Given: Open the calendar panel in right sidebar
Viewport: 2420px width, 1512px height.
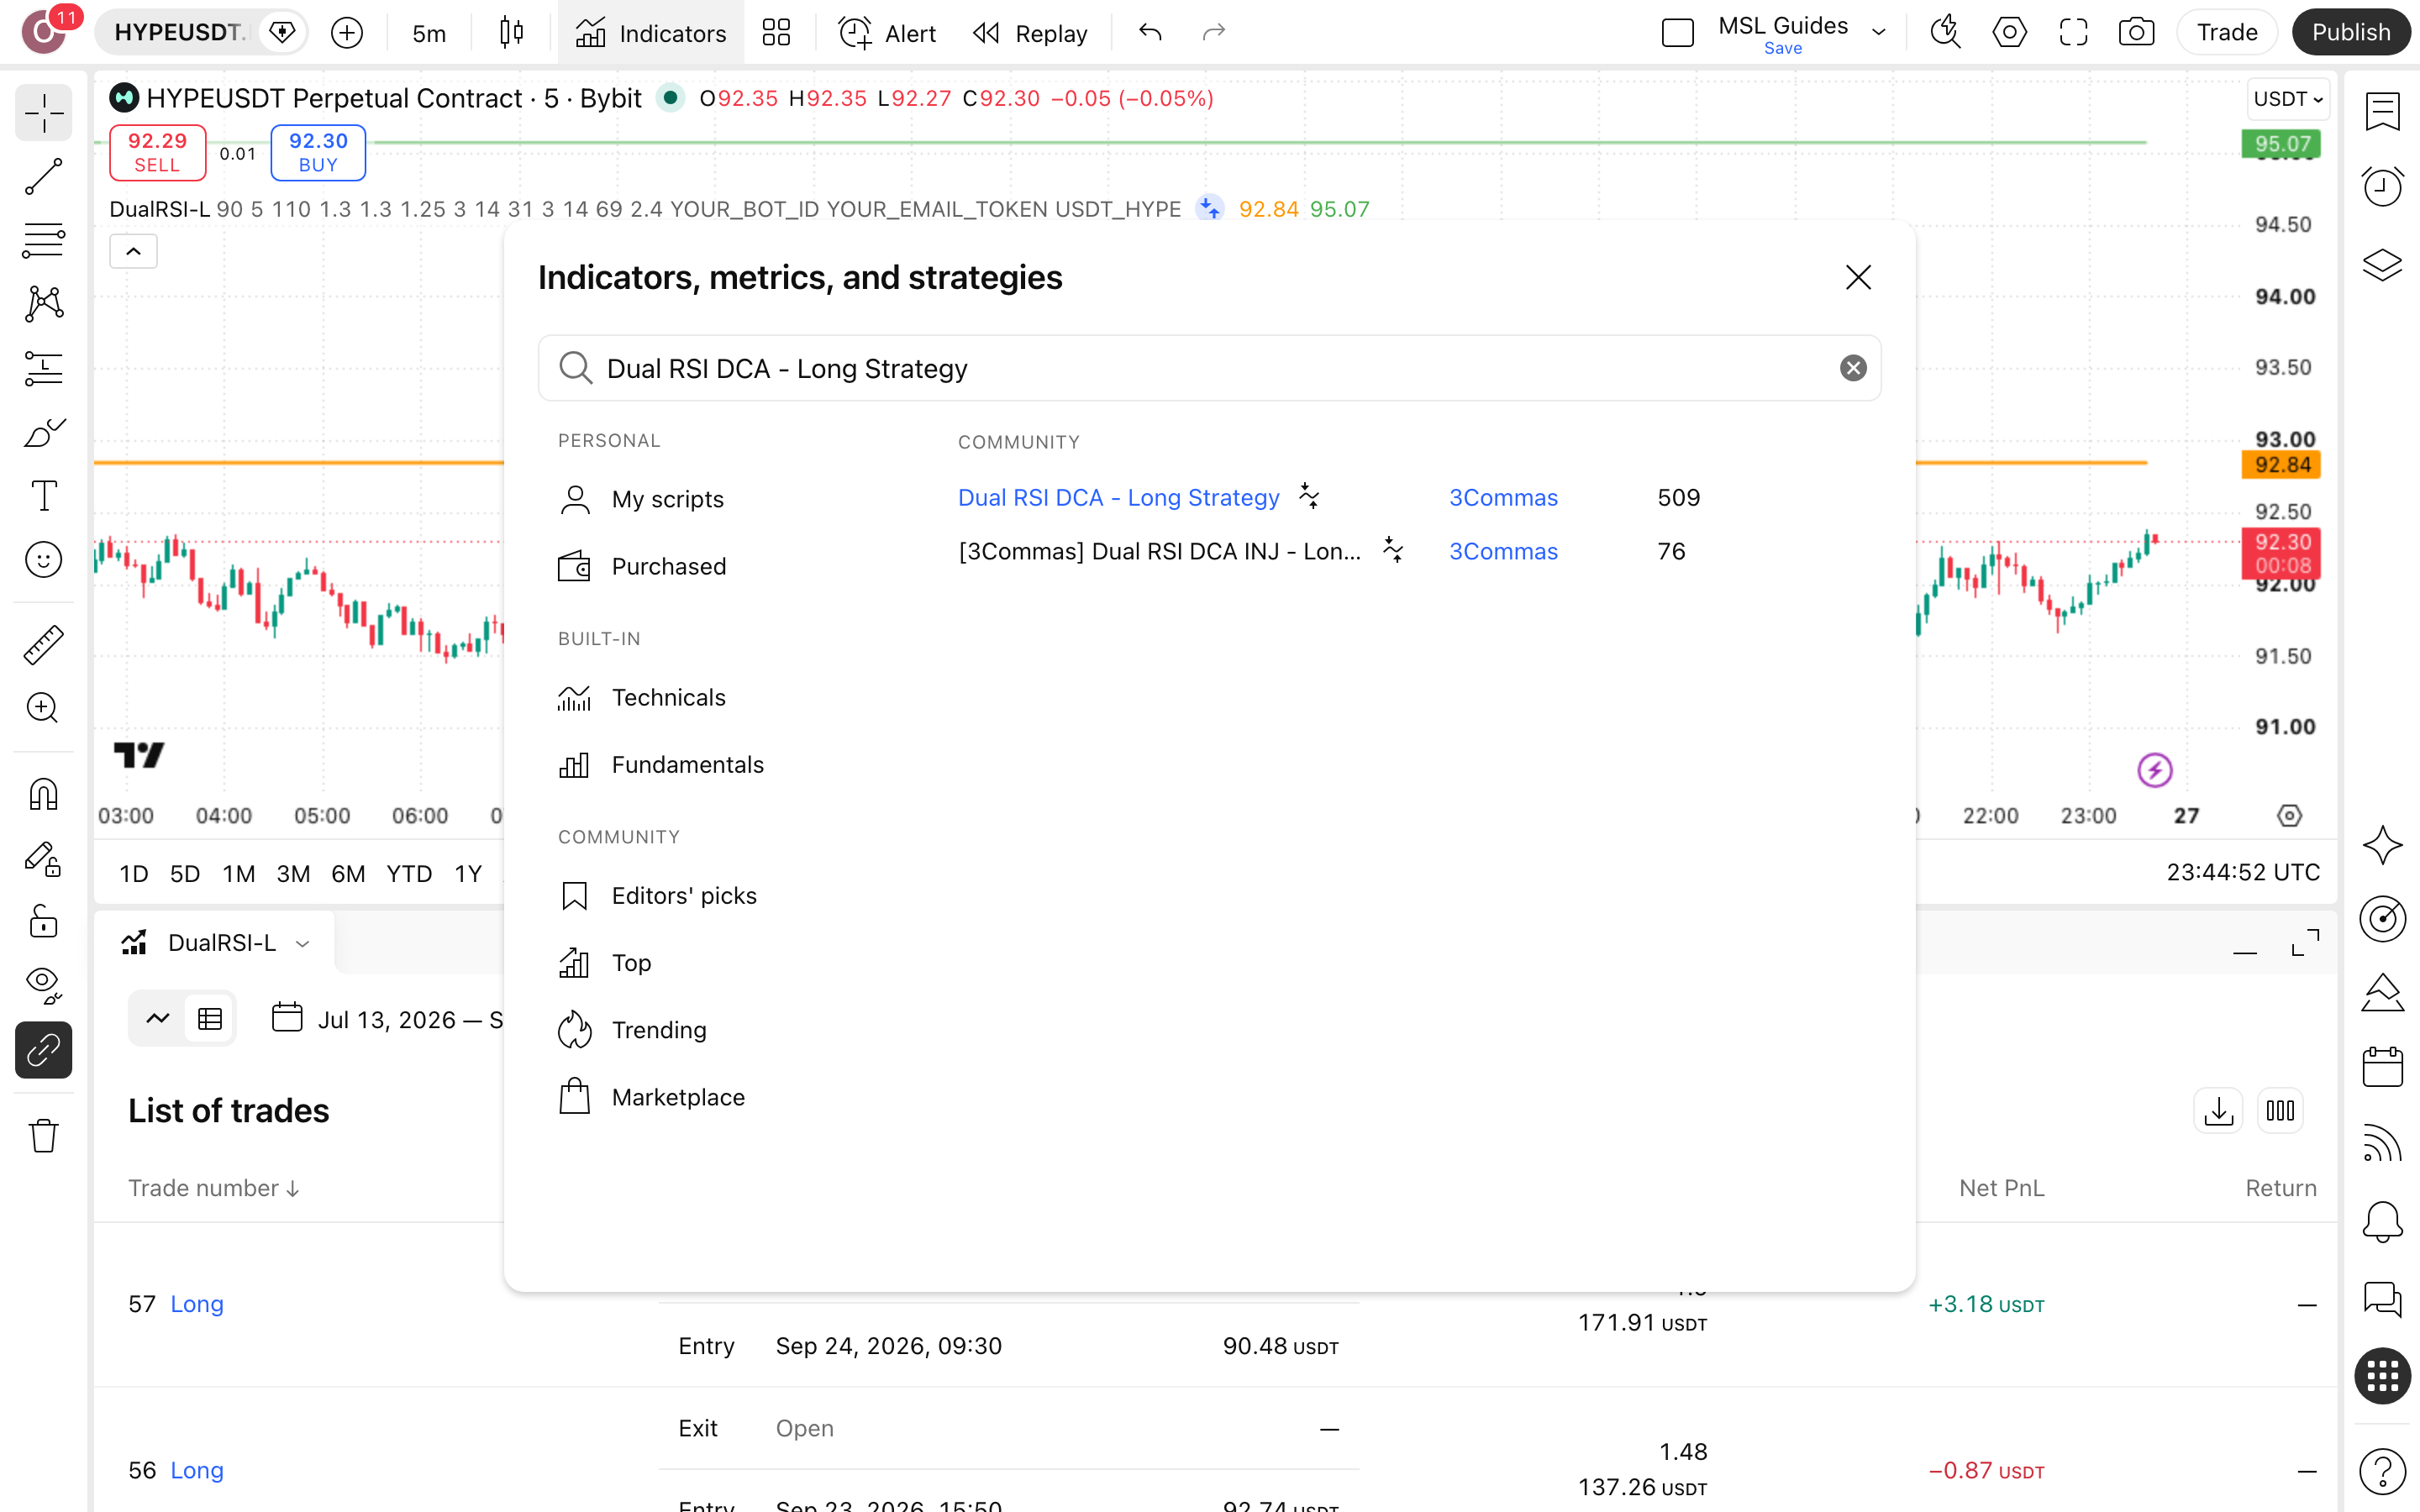Looking at the screenshot, I should click(x=2383, y=1067).
